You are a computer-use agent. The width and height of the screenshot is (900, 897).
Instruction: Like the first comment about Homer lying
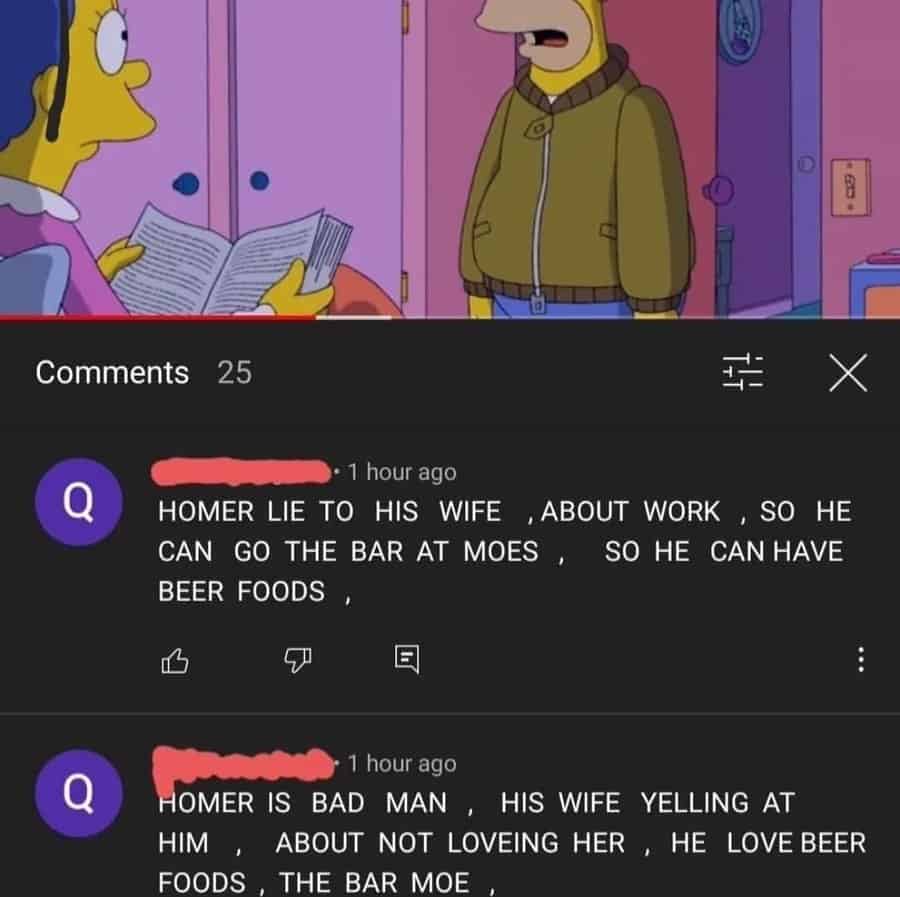click(x=174, y=661)
